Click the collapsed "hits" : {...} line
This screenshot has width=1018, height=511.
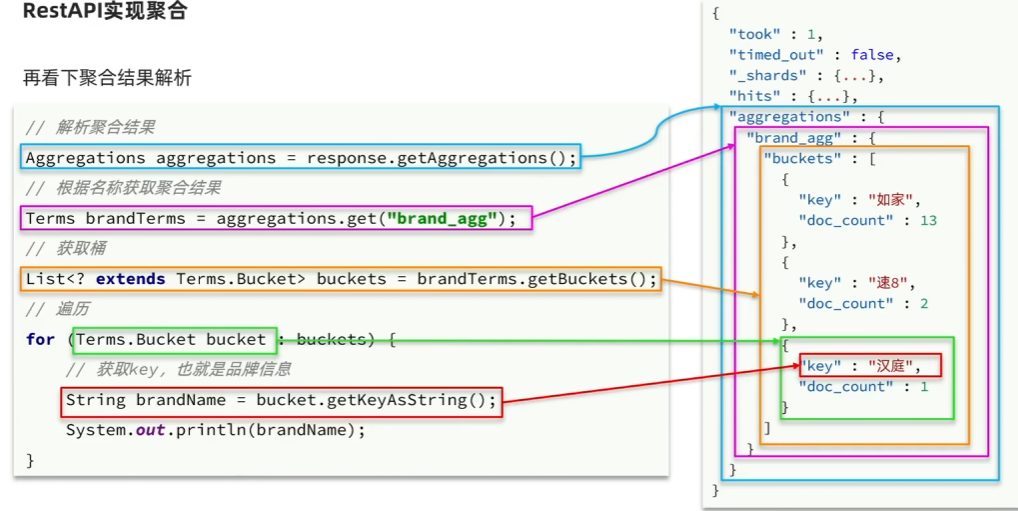[793, 96]
